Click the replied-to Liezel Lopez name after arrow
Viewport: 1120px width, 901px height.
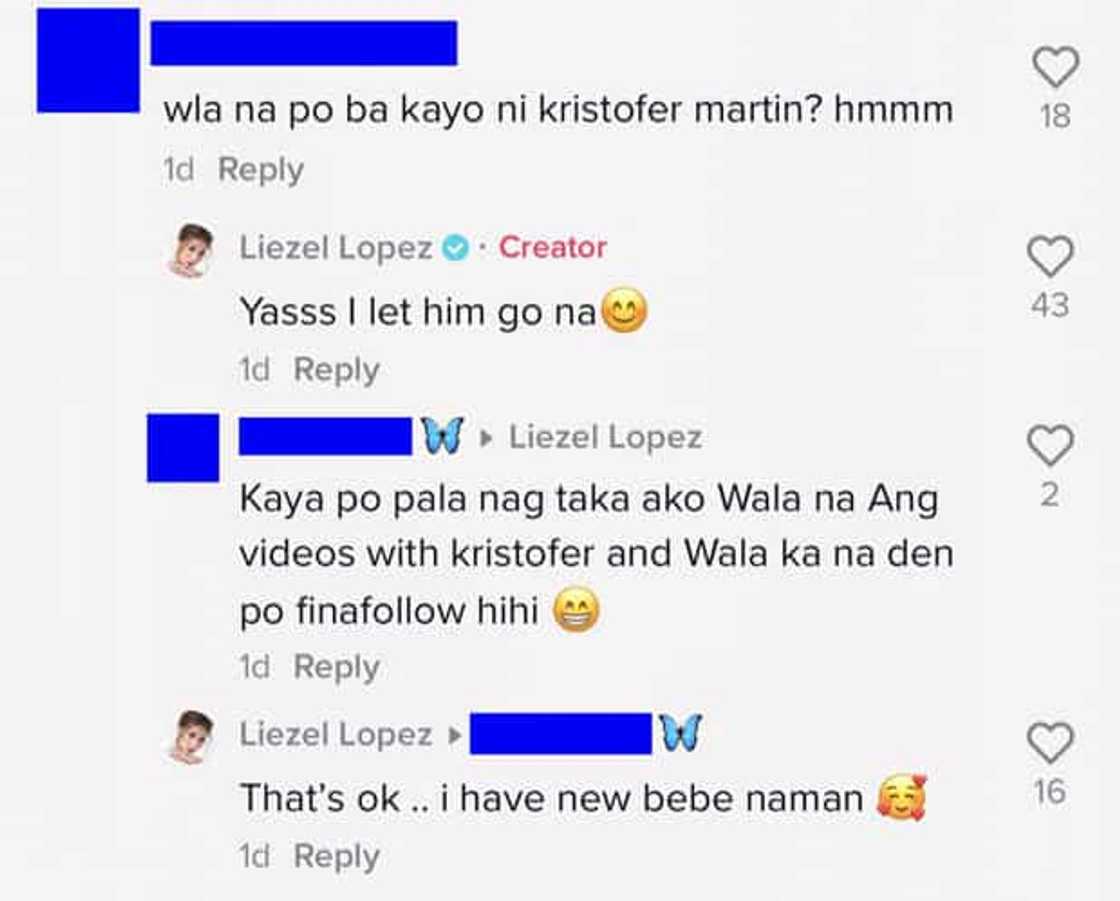(605, 437)
